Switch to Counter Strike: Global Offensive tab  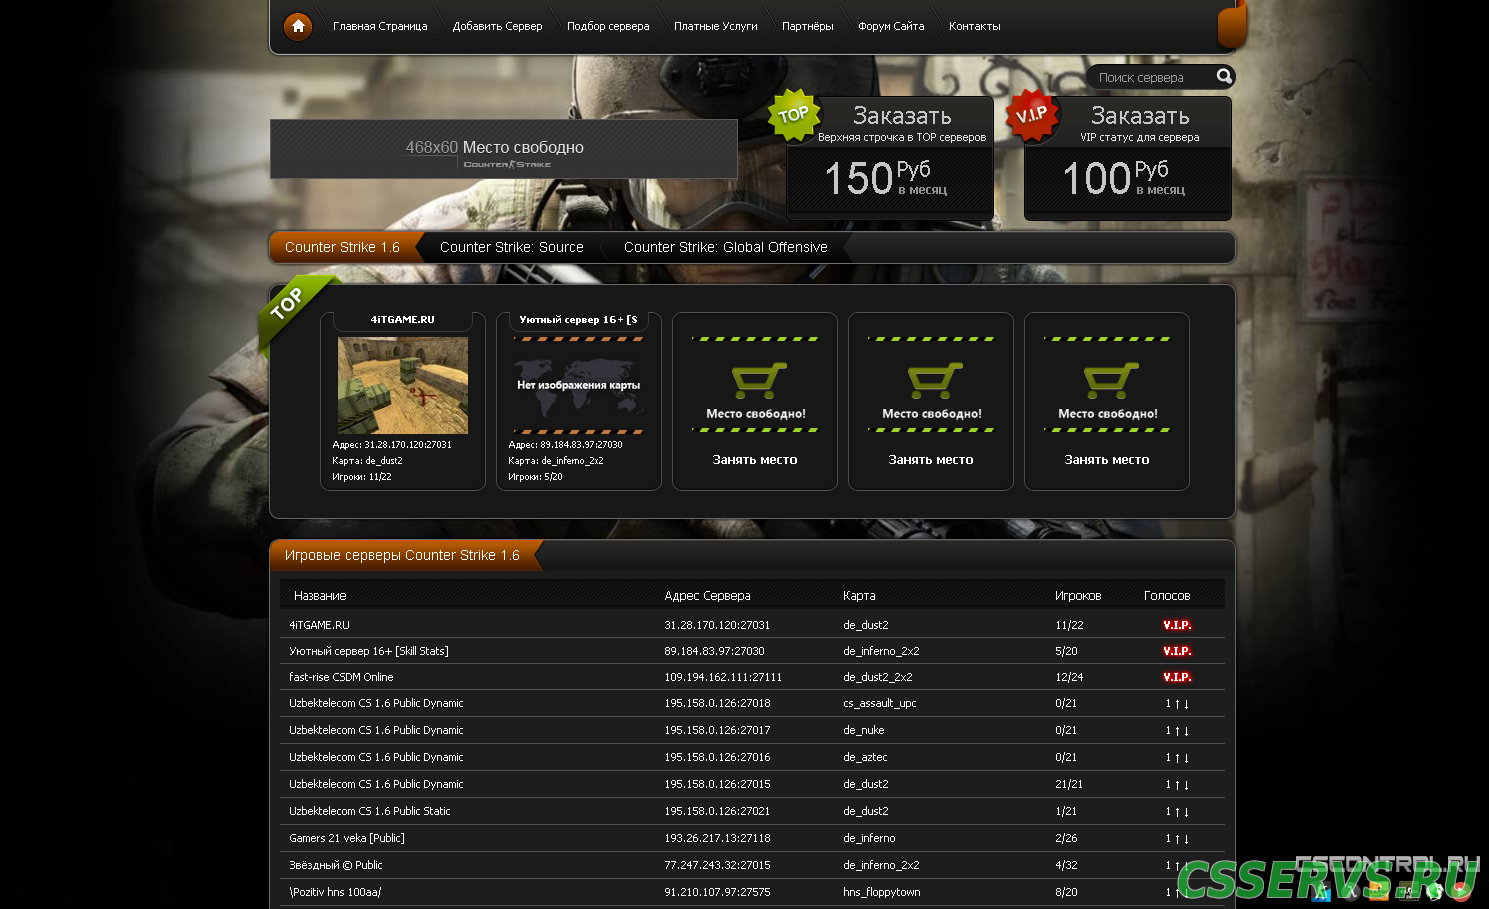726,247
